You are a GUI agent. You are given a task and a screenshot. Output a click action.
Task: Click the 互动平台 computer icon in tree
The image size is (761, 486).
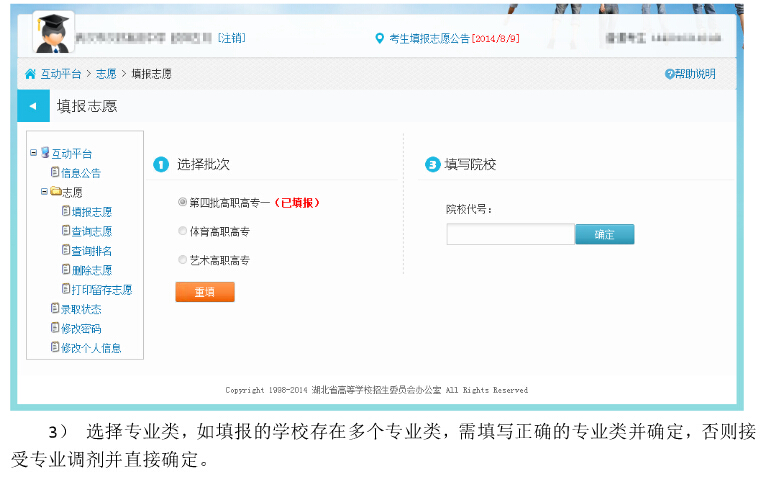click(x=45, y=153)
